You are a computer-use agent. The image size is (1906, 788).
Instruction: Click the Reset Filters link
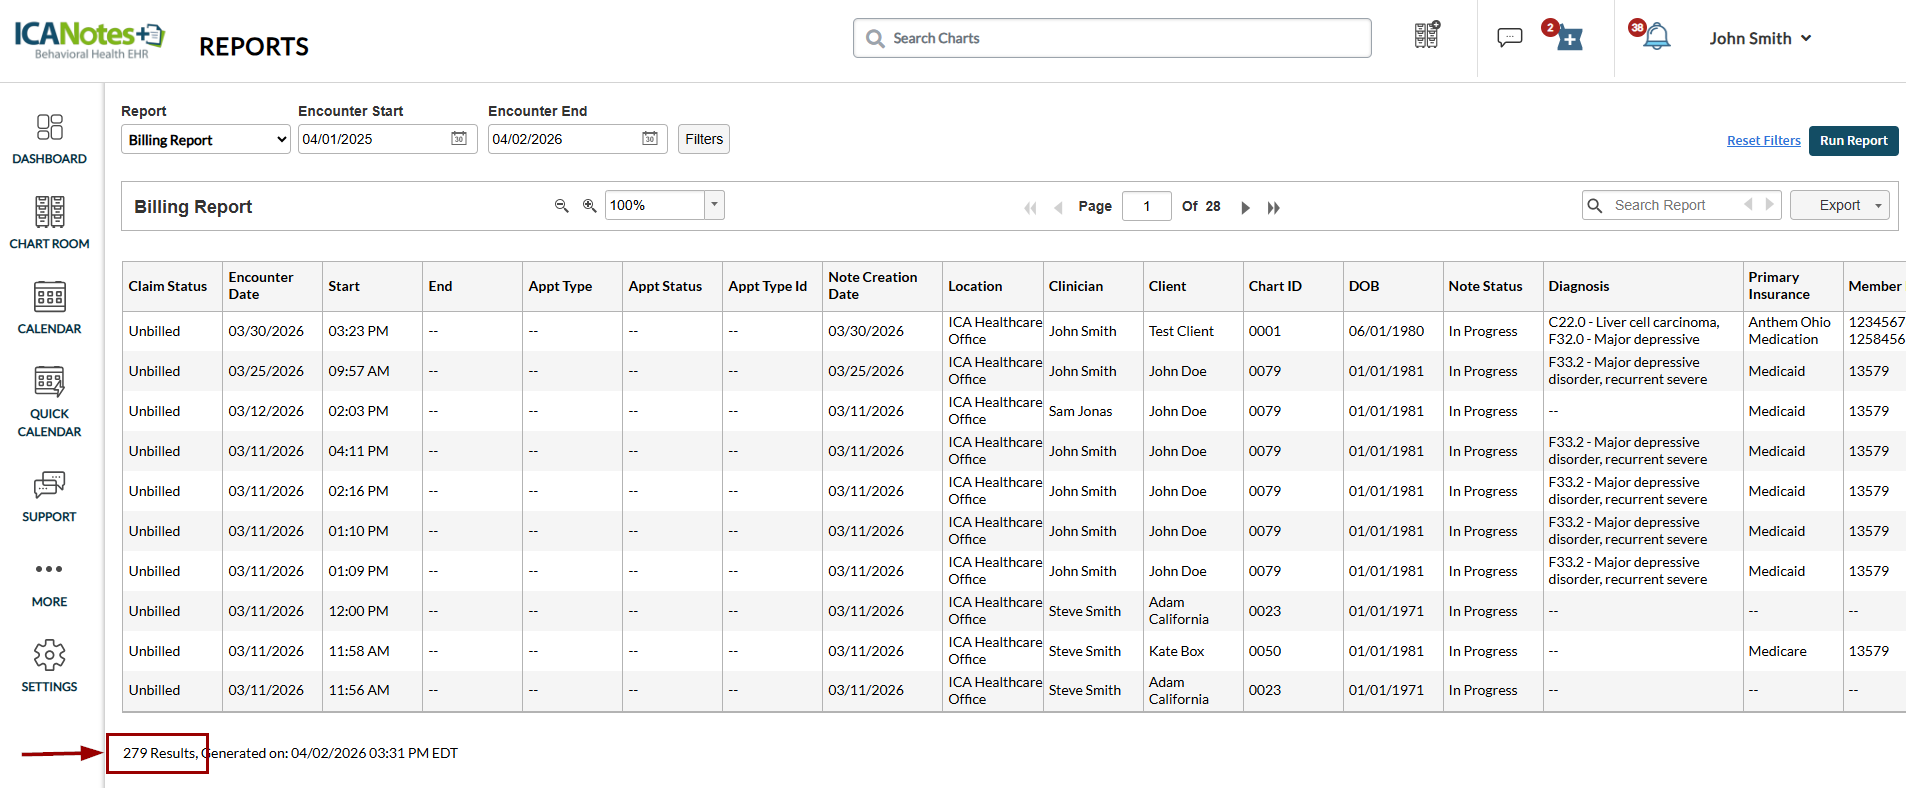coord(1763,141)
